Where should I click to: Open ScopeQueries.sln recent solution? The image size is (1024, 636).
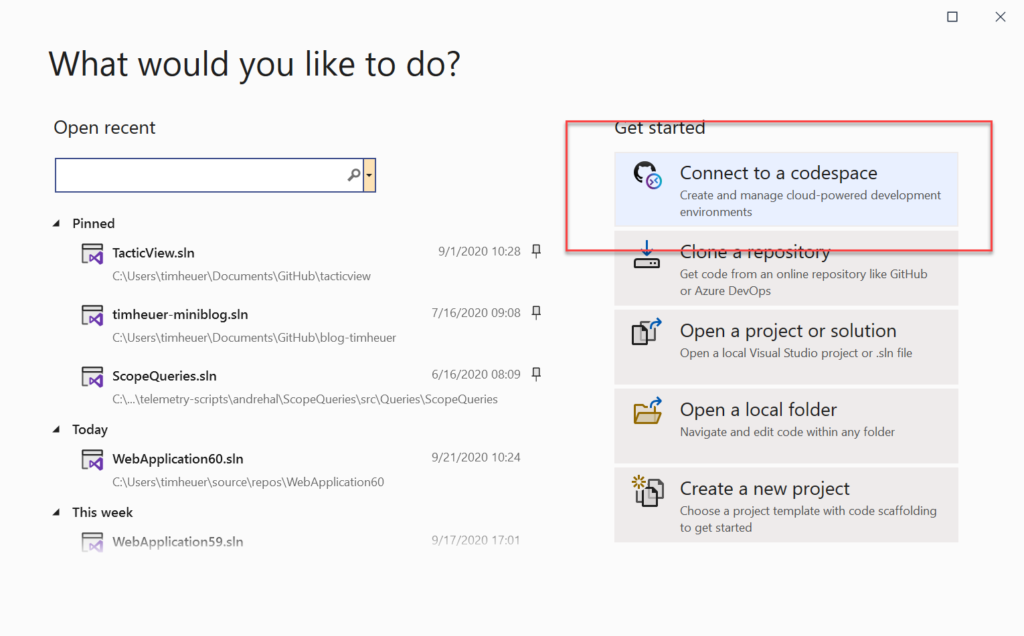point(164,376)
